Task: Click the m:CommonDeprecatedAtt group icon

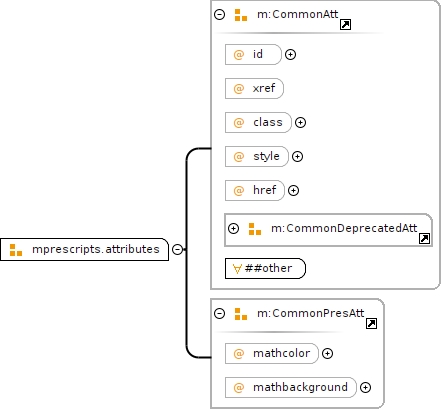Action: (x=255, y=229)
